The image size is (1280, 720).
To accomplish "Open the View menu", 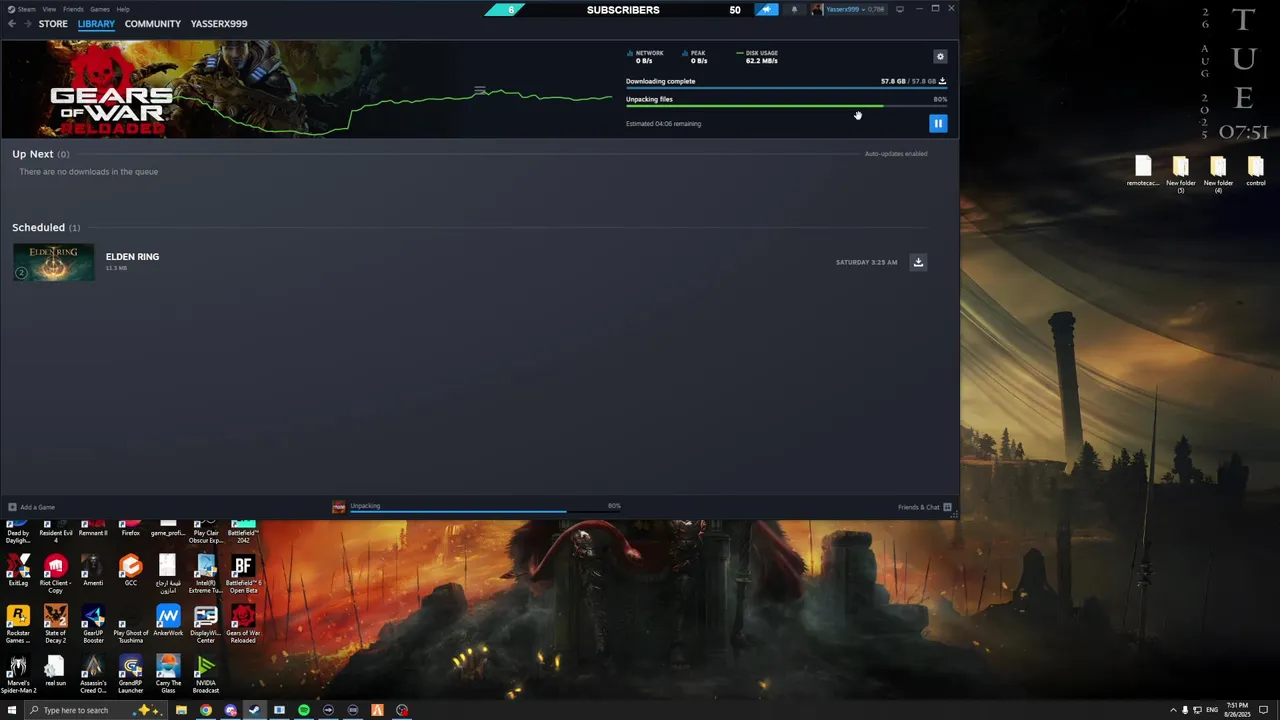I will pyautogui.click(x=49, y=9).
